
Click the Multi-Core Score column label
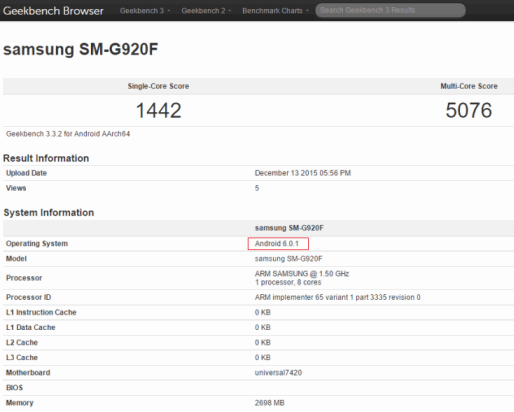tap(469, 86)
